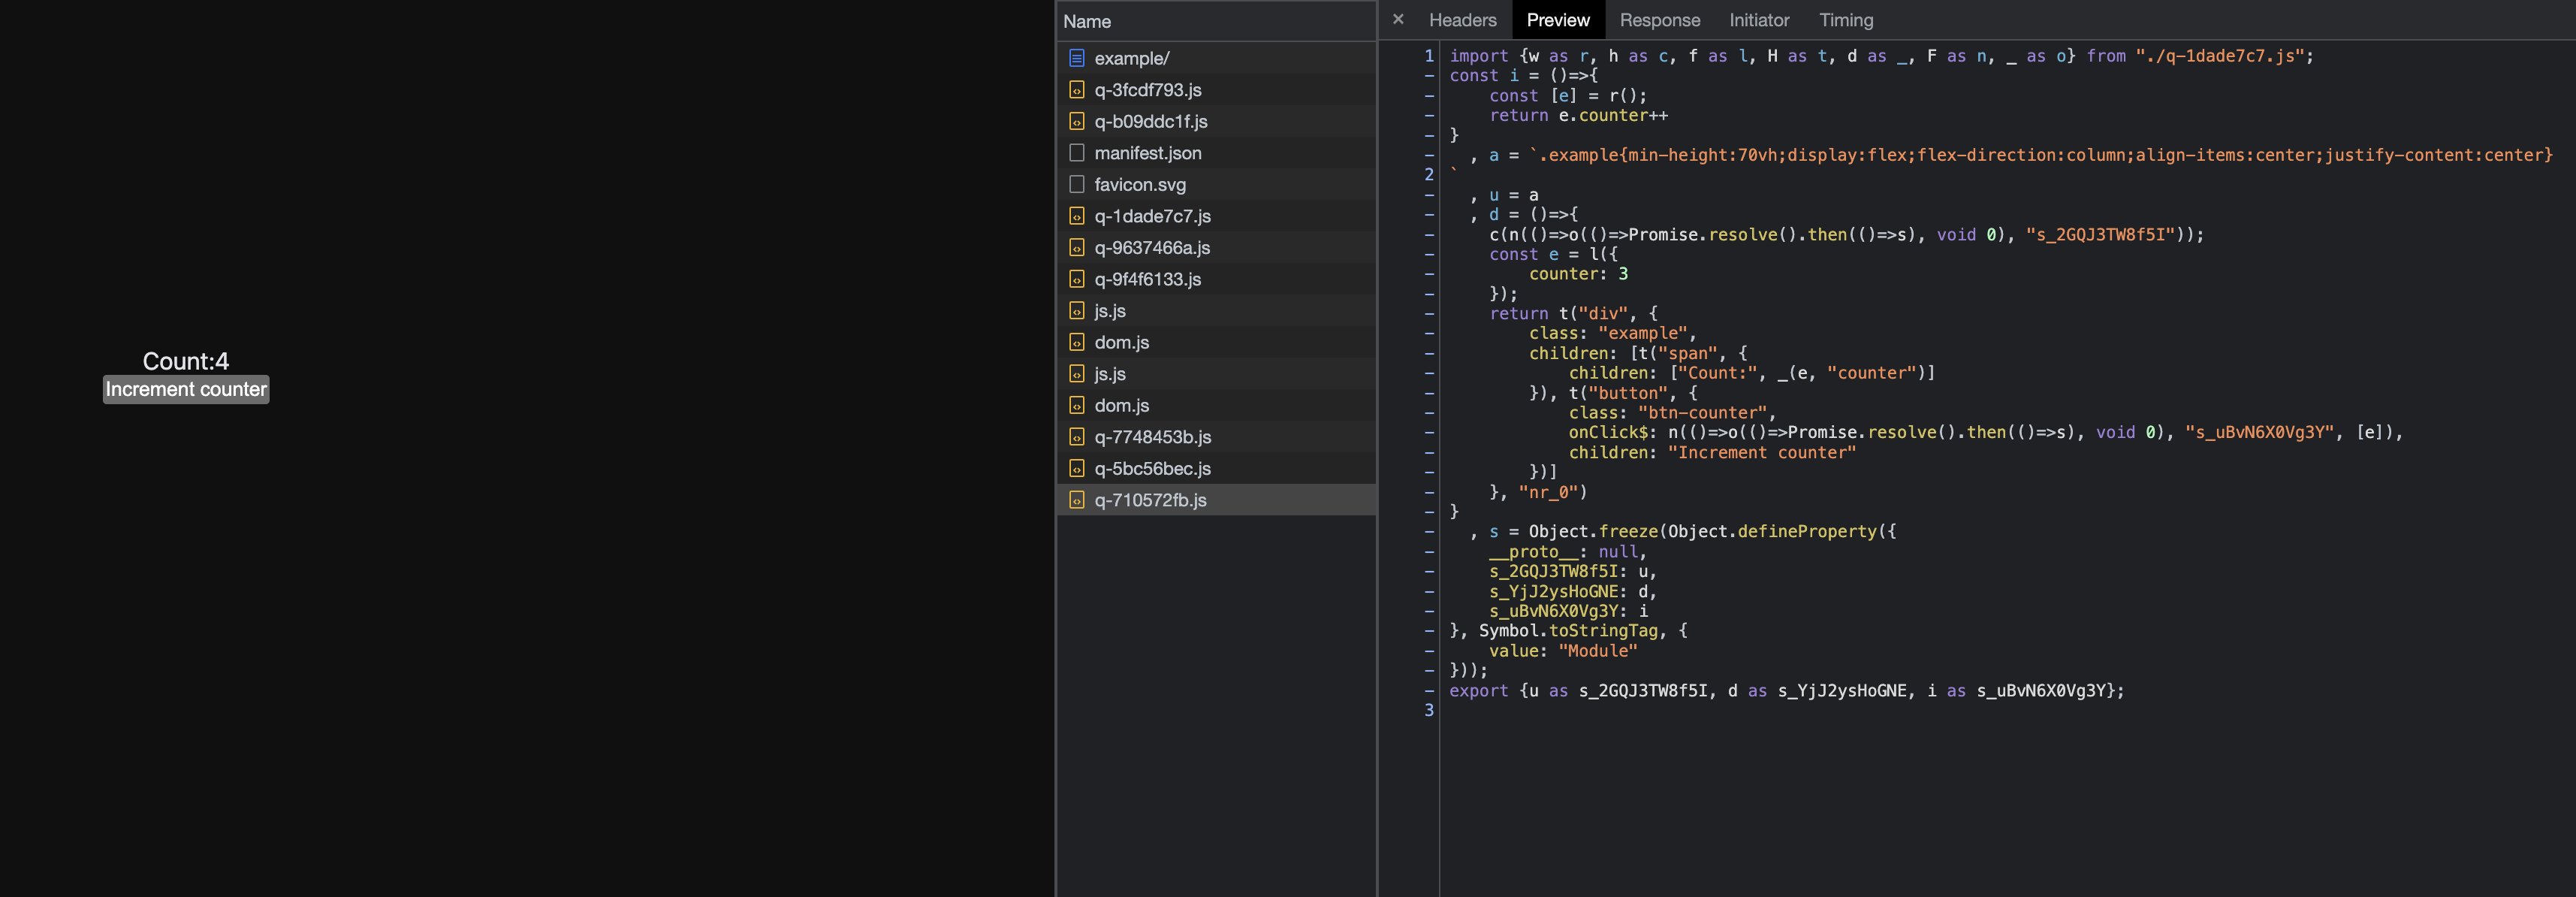Viewport: 2576px width, 897px height.
Task: Click the Name column header
Action: pos(1087,21)
